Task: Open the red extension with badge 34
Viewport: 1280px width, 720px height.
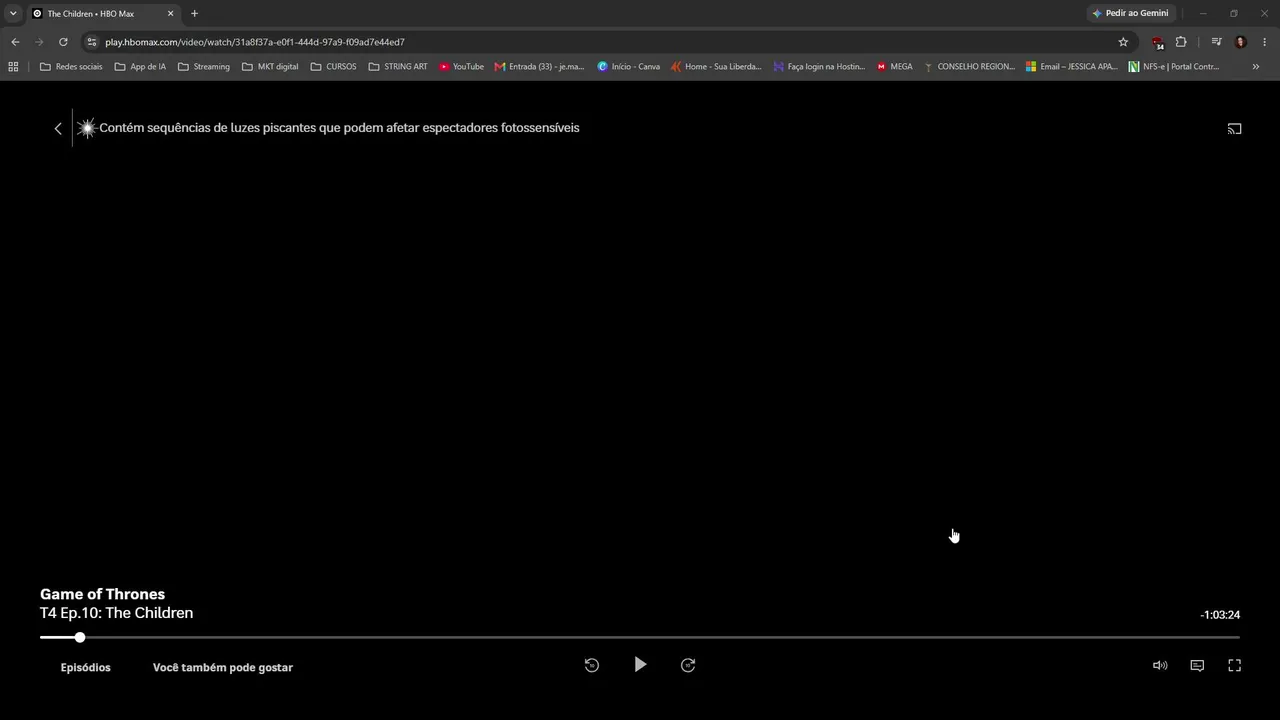Action: click(1158, 43)
